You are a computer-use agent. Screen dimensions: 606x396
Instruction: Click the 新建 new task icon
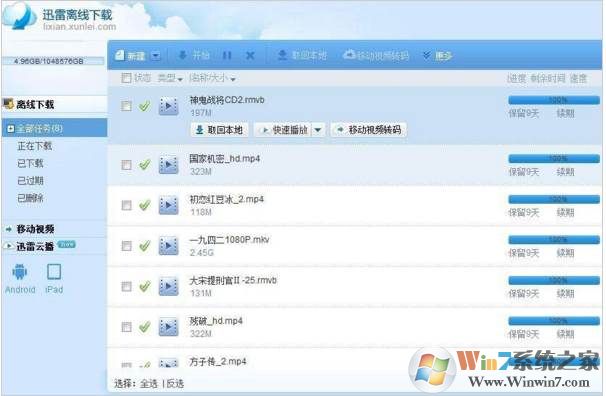point(120,55)
